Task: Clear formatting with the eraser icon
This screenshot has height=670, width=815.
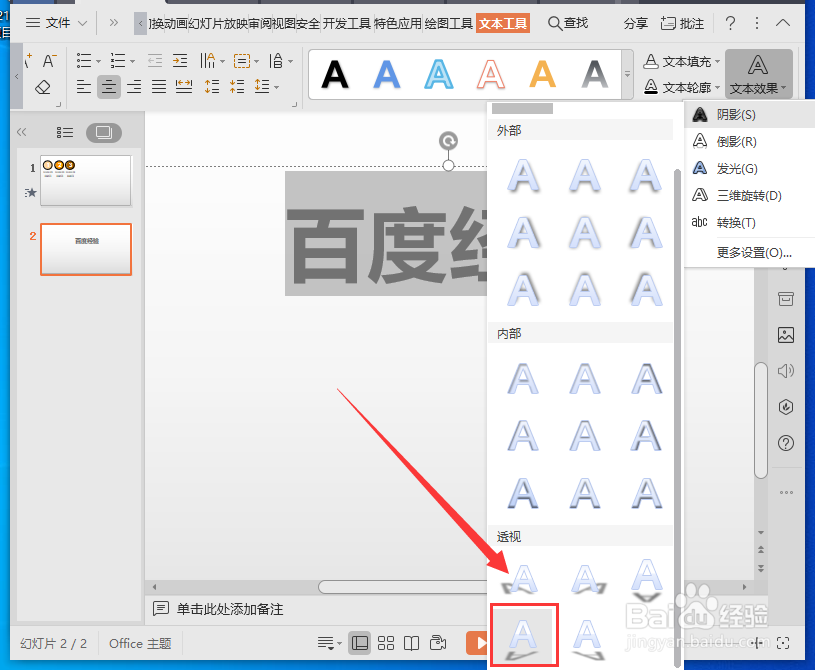Action: (43, 87)
